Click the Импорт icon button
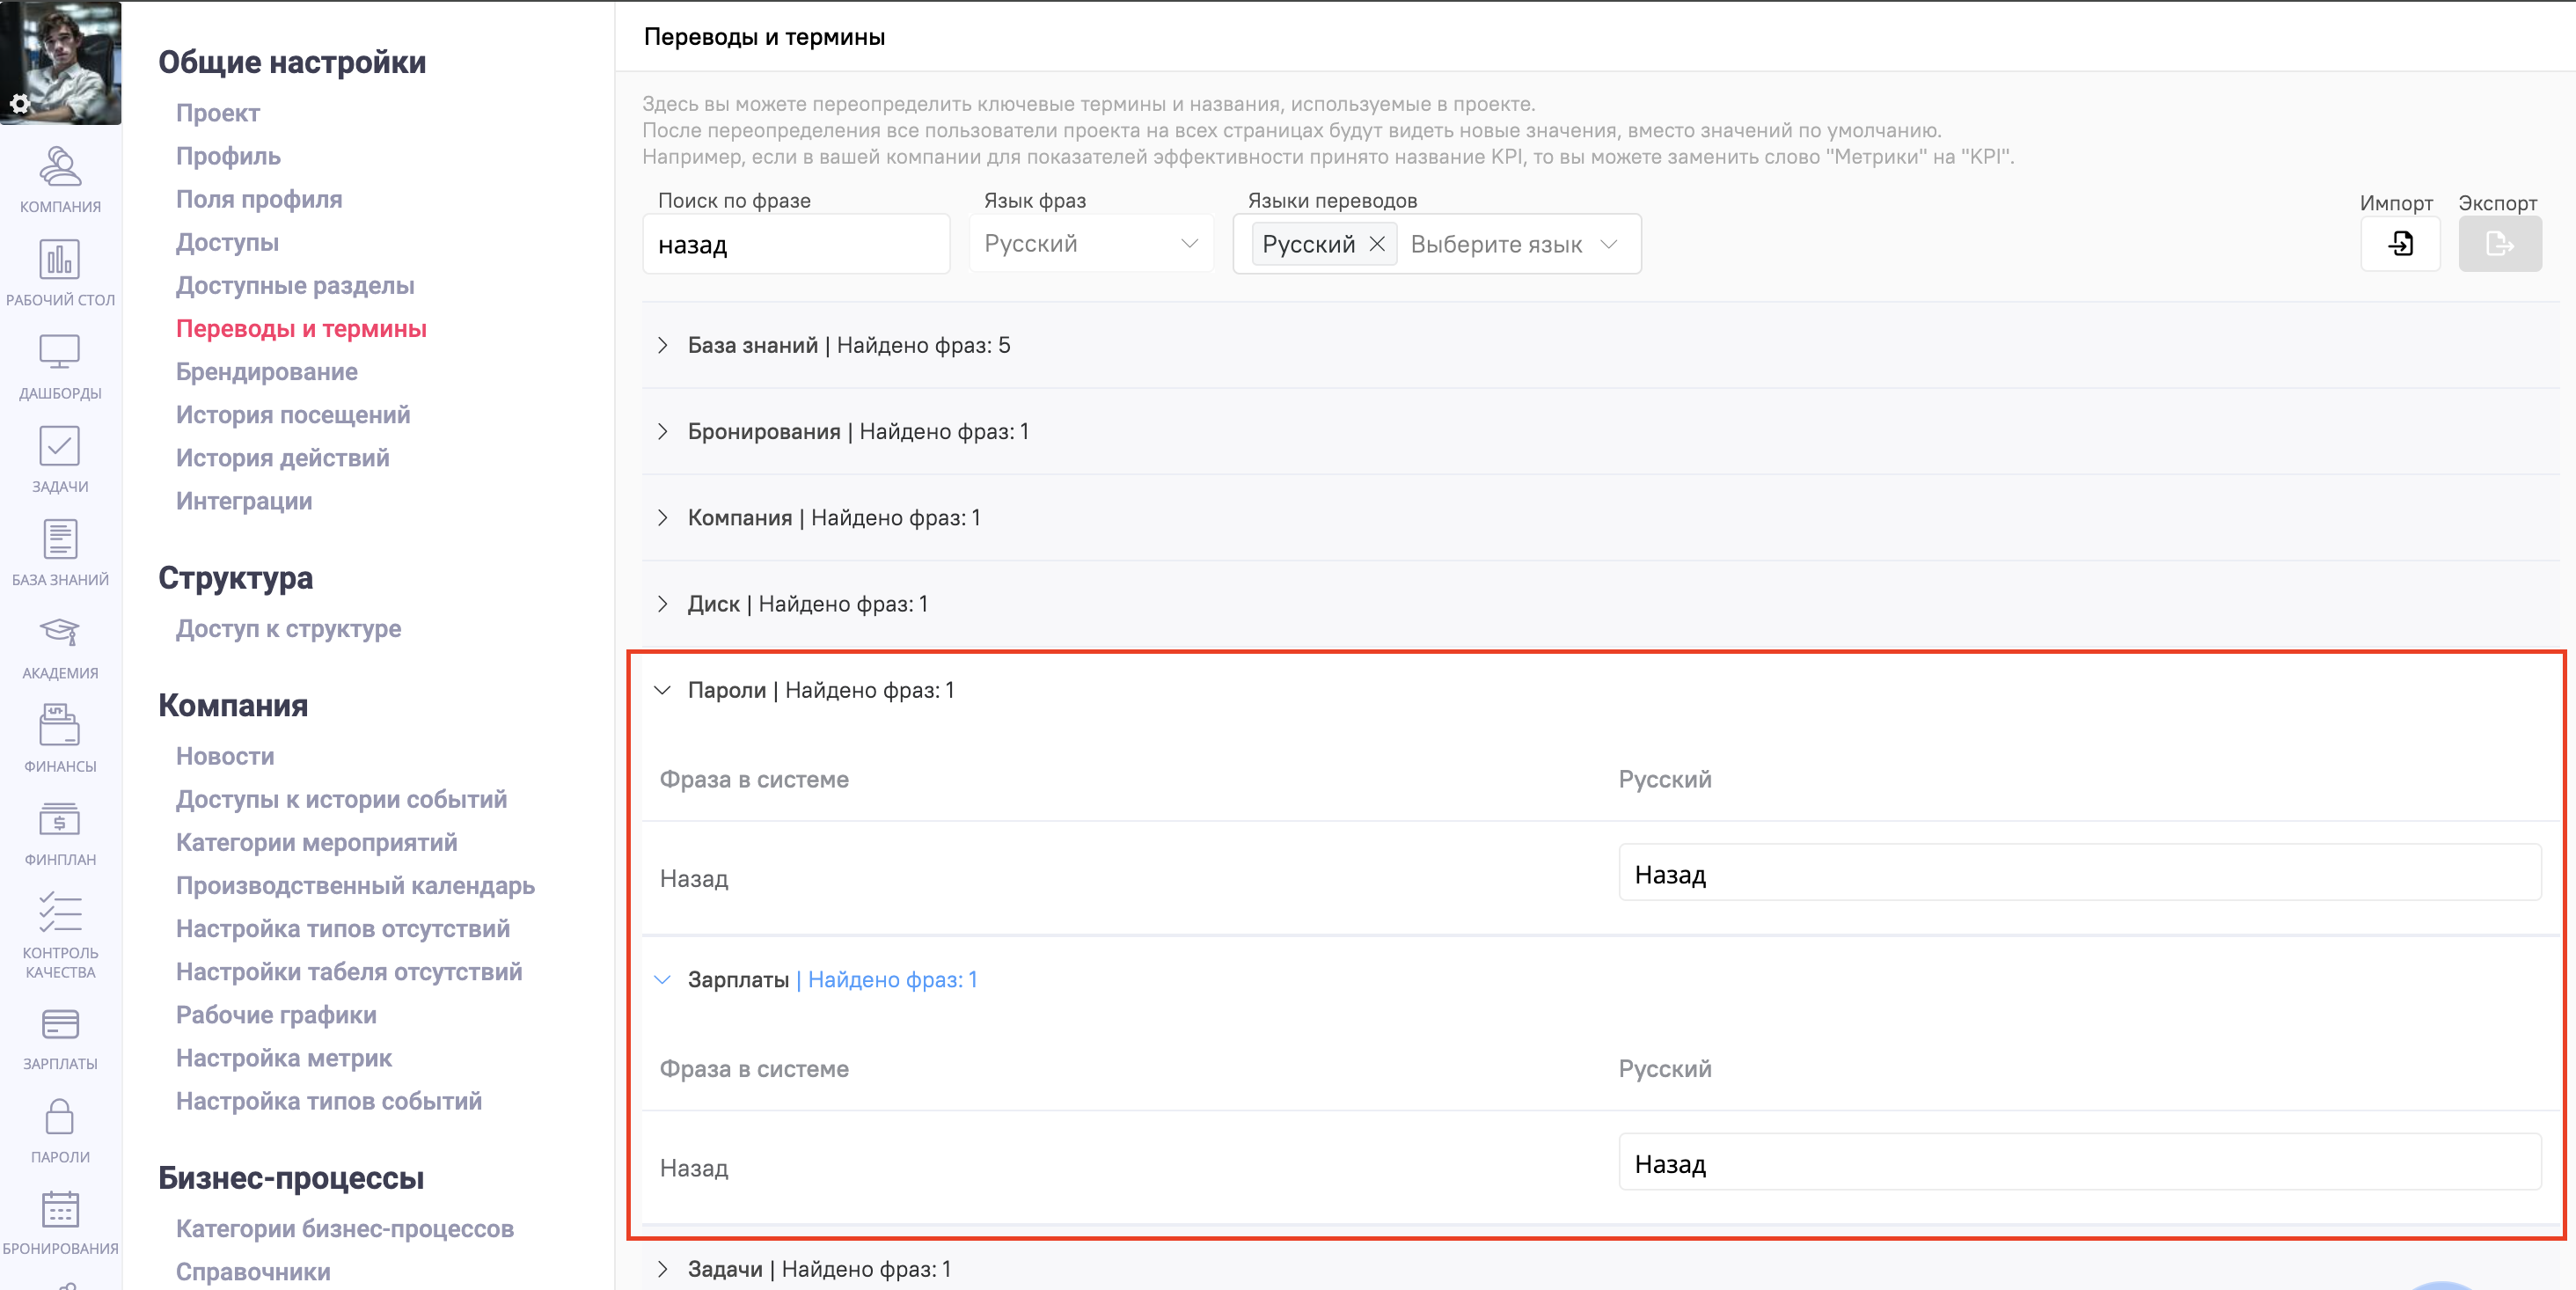Screen dimensions: 2576x1290 [2400, 244]
